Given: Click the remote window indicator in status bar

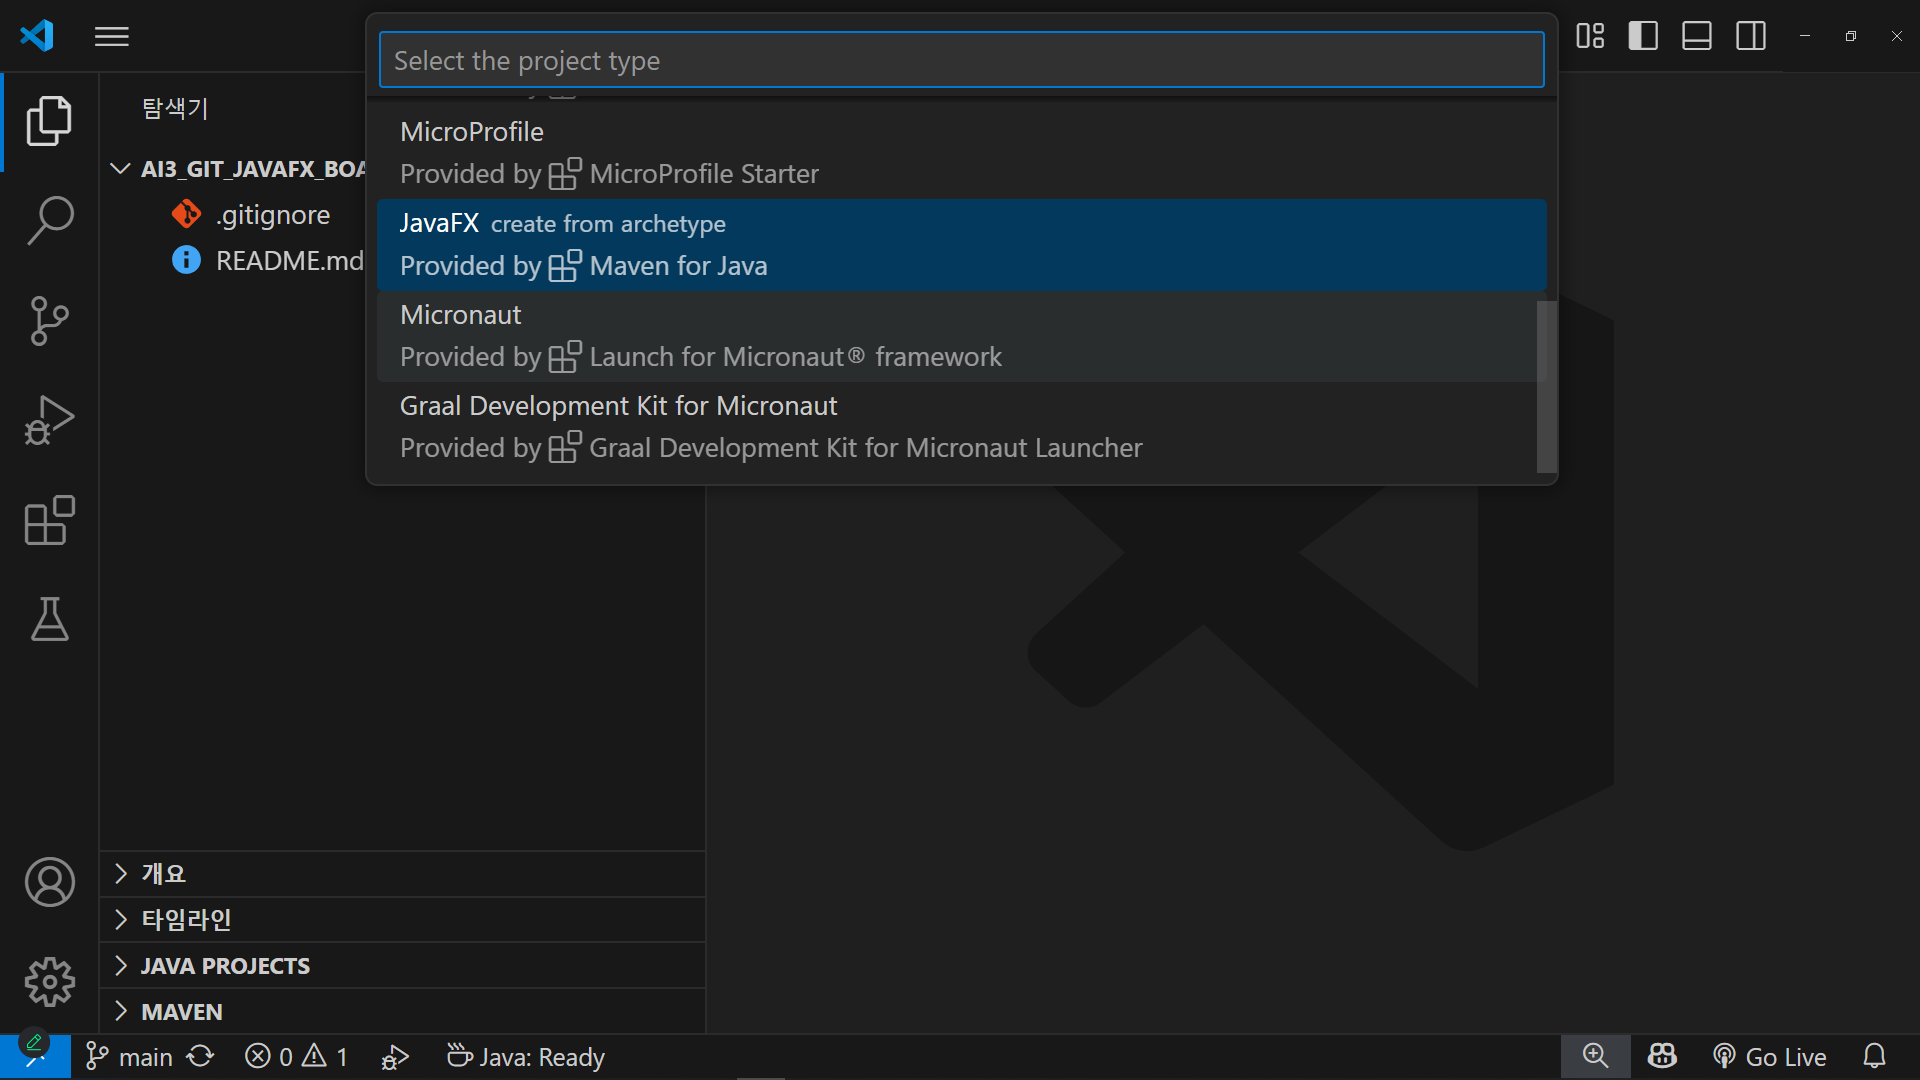Looking at the screenshot, I should click(x=35, y=1057).
